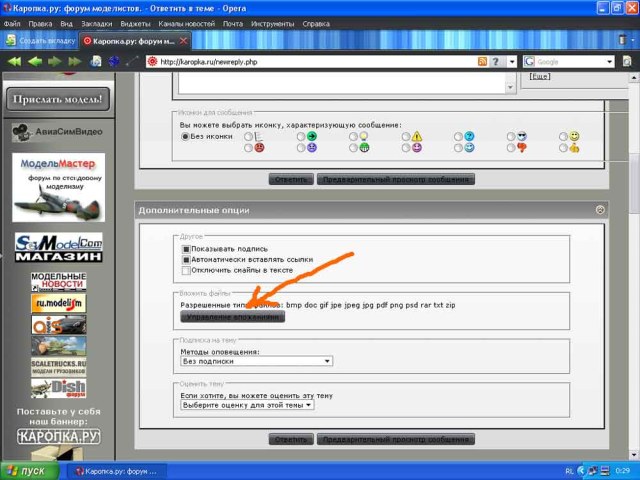Enable Отключить смайлы в тексте checkbox
Image resolution: width=640 pixels, height=480 pixels.
pos(185,270)
